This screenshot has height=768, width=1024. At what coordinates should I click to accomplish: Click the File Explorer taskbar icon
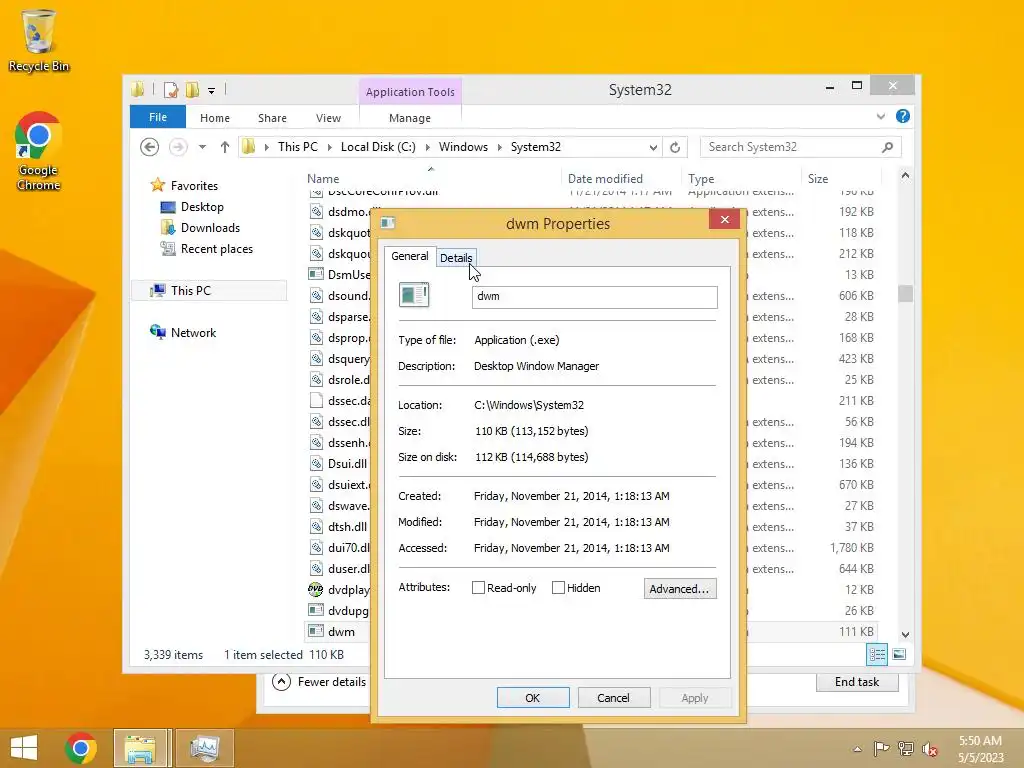(x=140, y=748)
